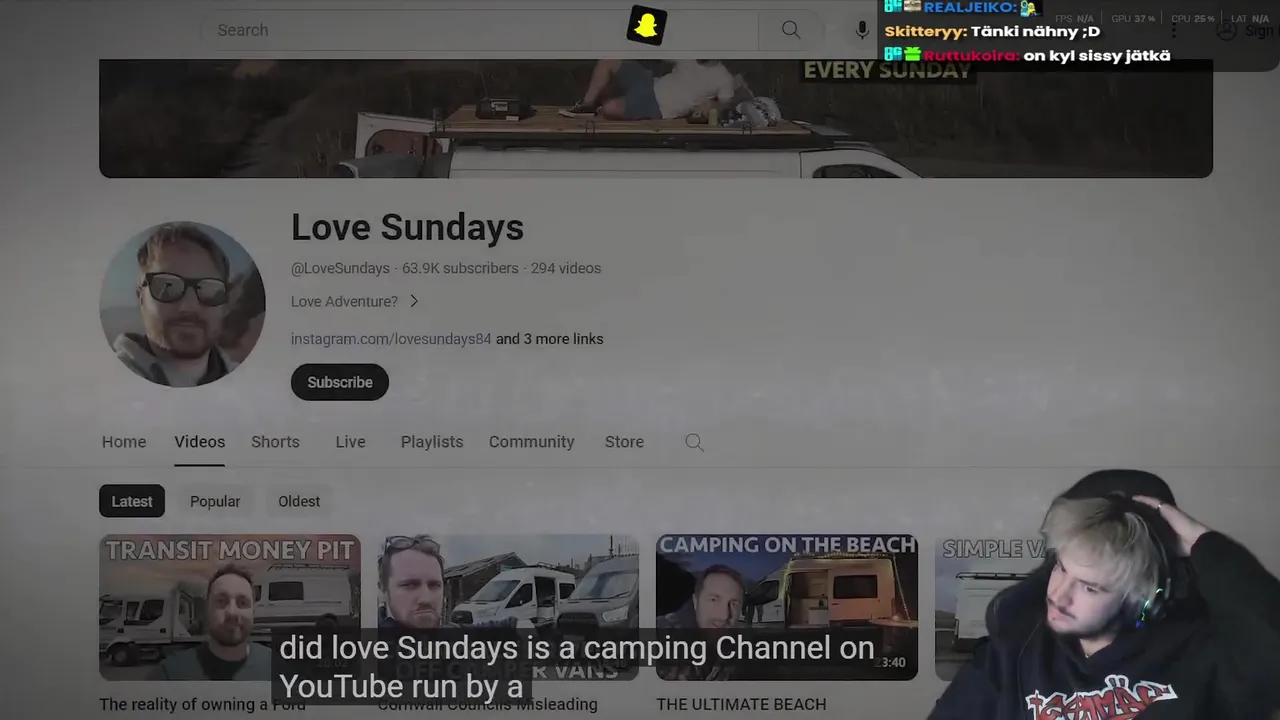
Task: Click the YouTube search input field
Action: coord(480,30)
